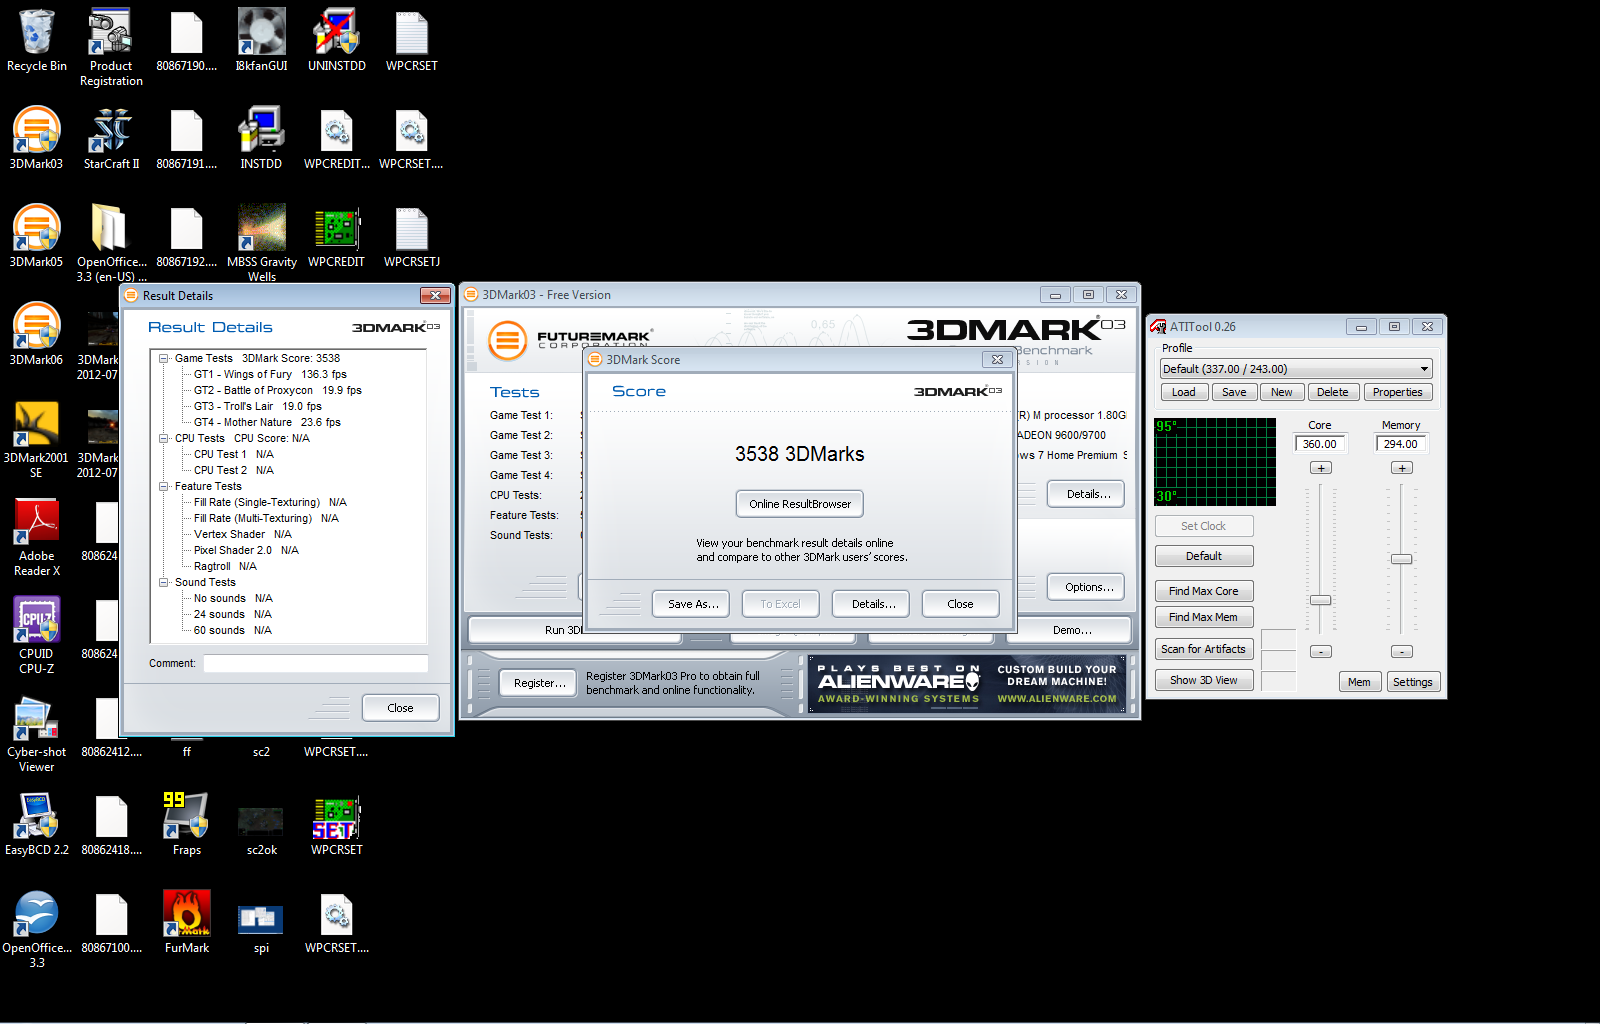The height and width of the screenshot is (1024, 1600).
Task: Launch the 3DMark03 desktop shortcut
Action: coord(36,139)
